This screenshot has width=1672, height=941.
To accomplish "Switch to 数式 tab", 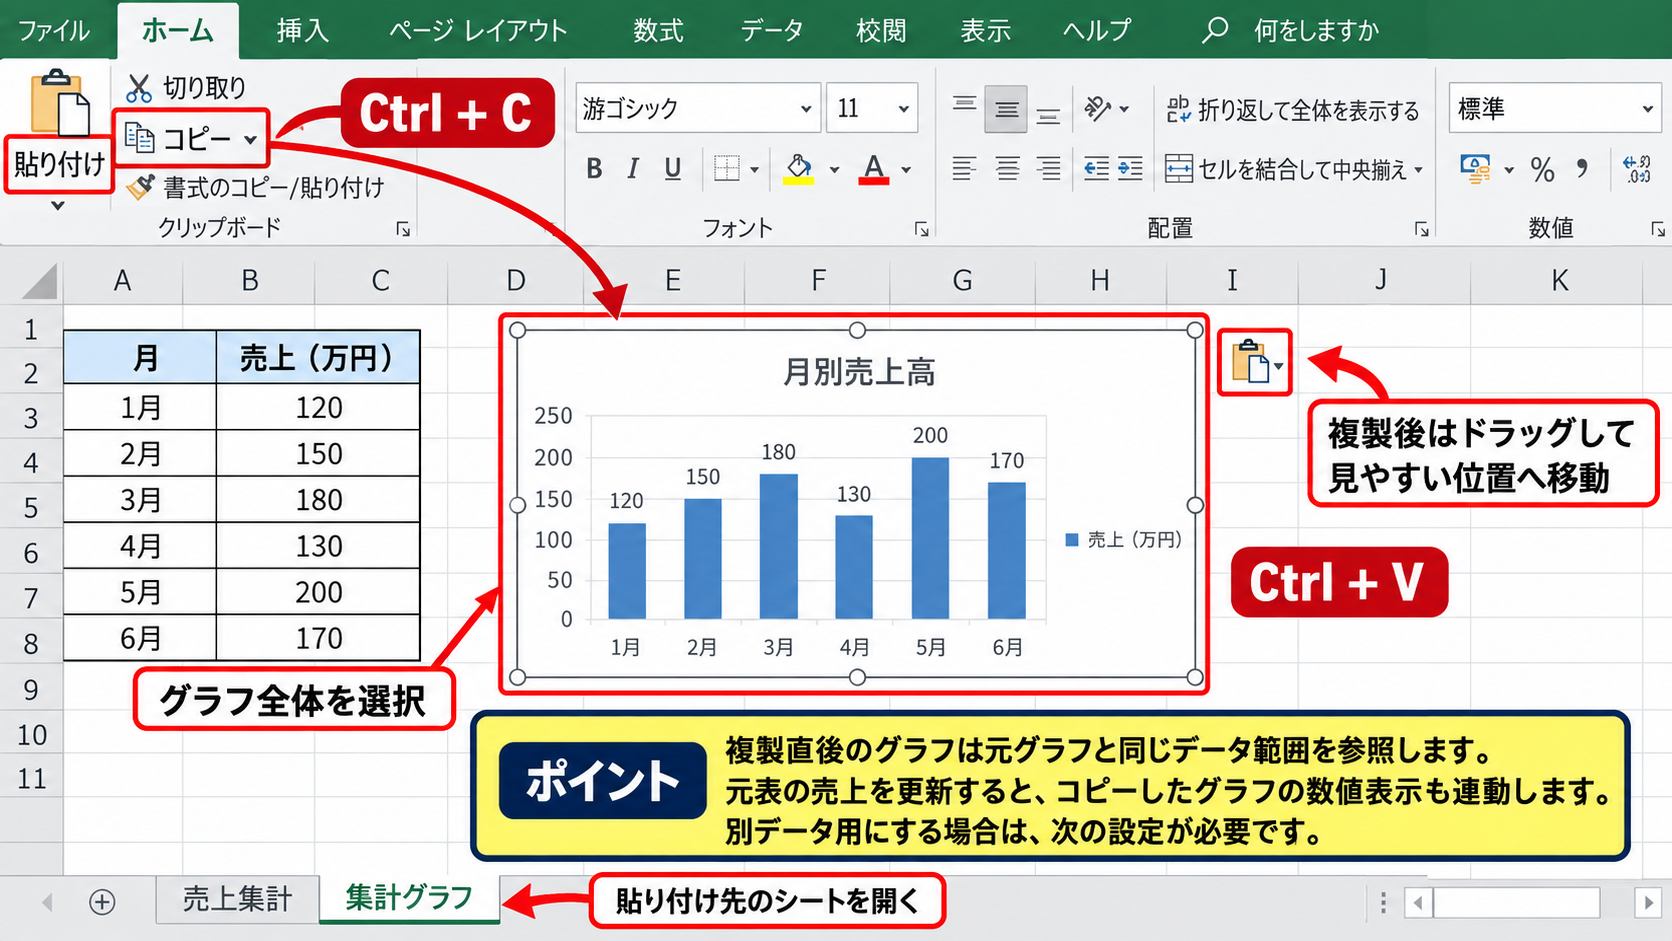I will 658,30.
